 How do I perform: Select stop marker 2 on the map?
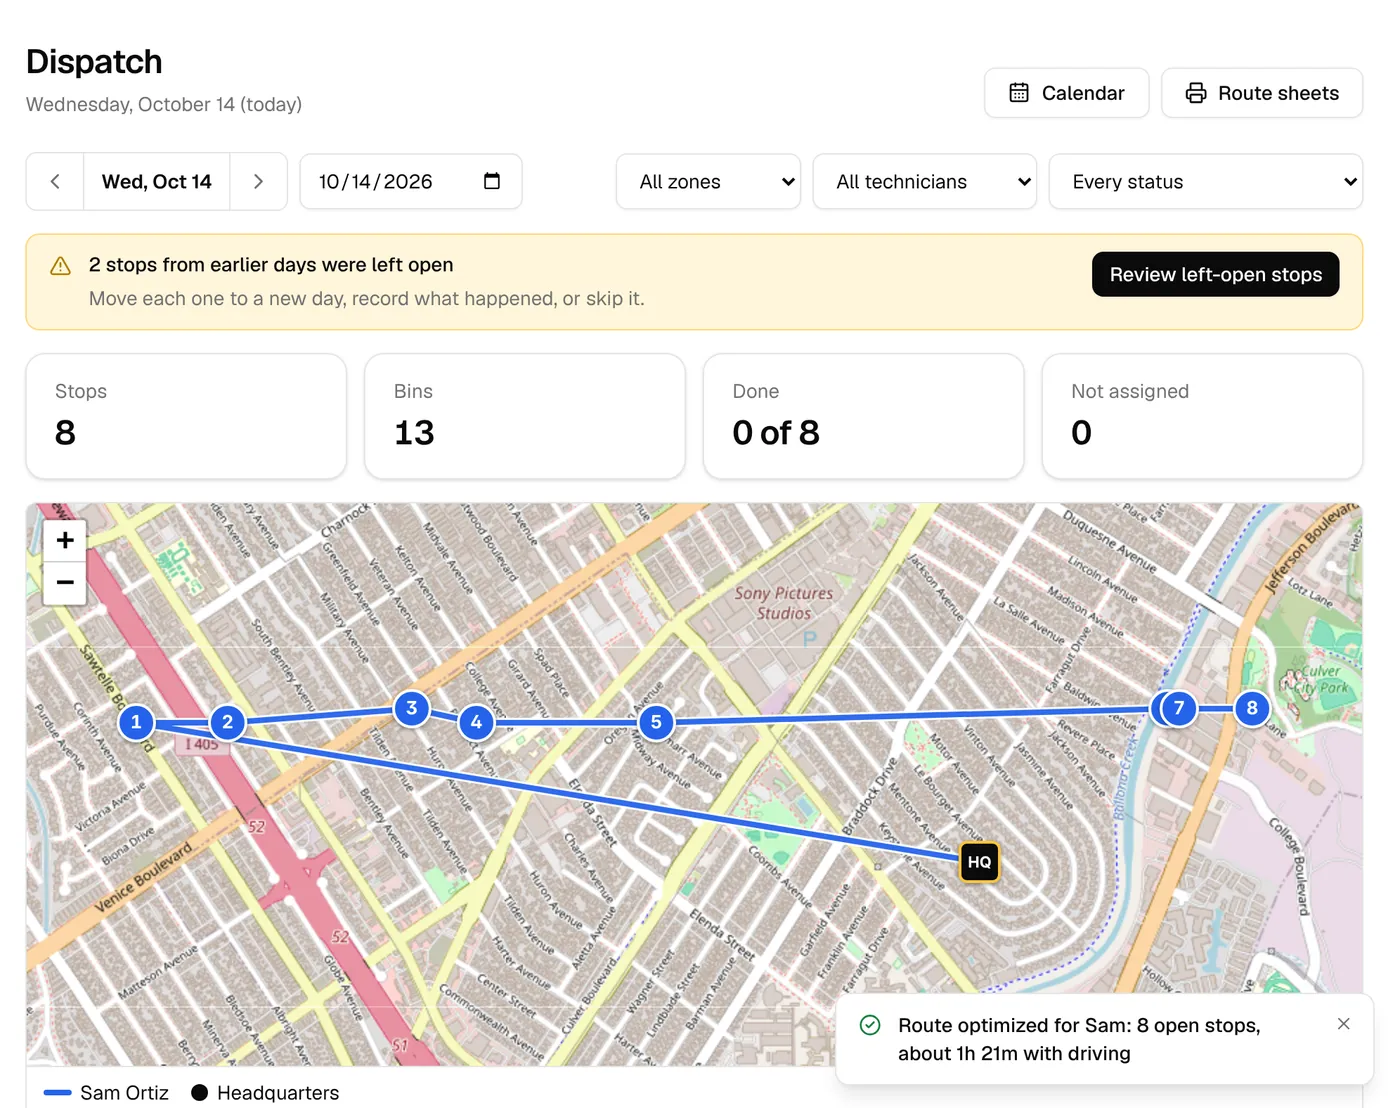pyautogui.click(x=228, y=722)
